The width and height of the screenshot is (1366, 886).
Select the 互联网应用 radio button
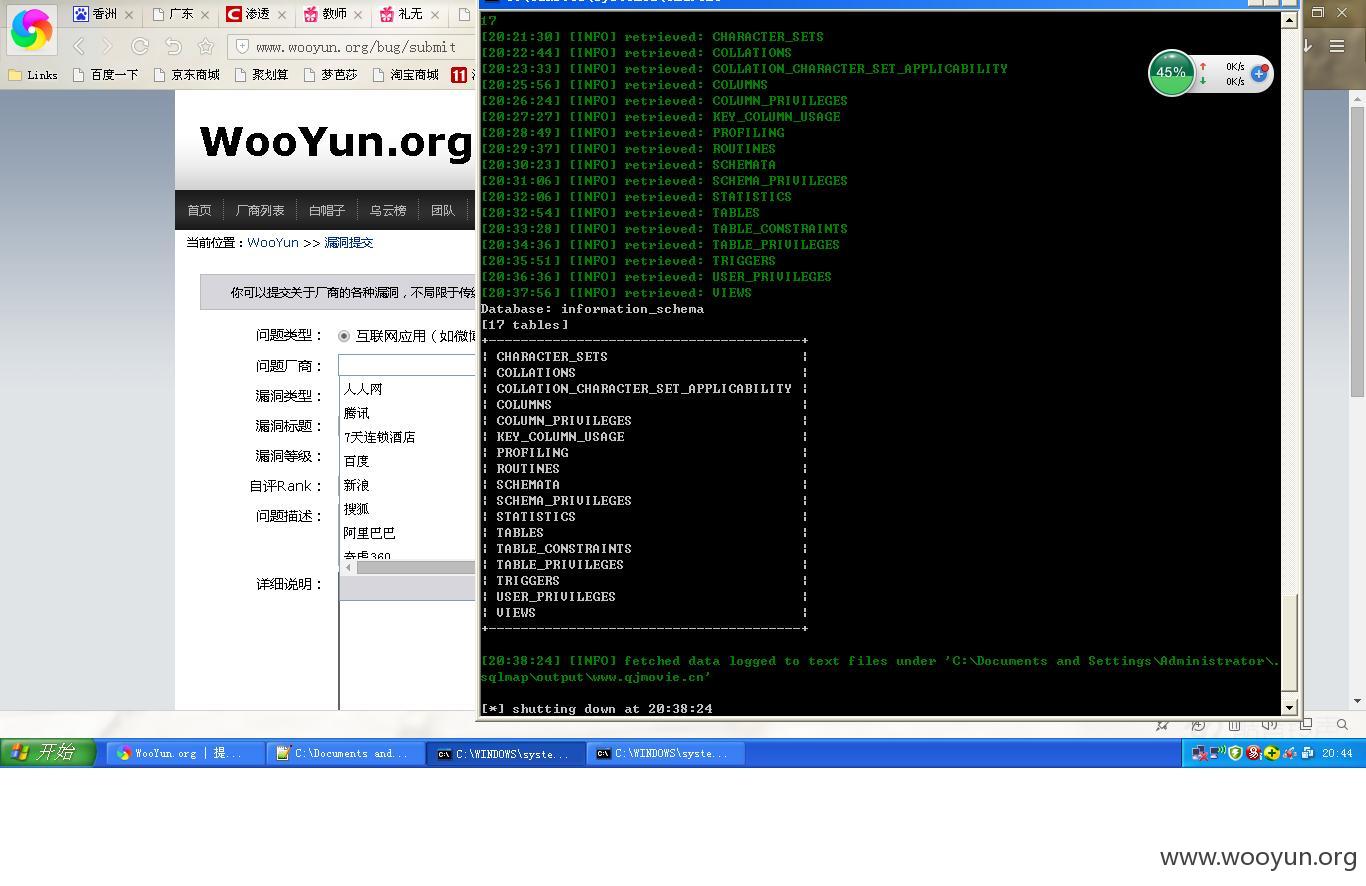click(344, 336)
